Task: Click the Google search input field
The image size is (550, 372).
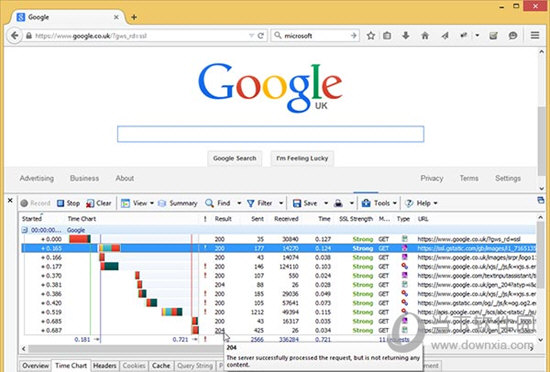Action: tap(270, 134)
